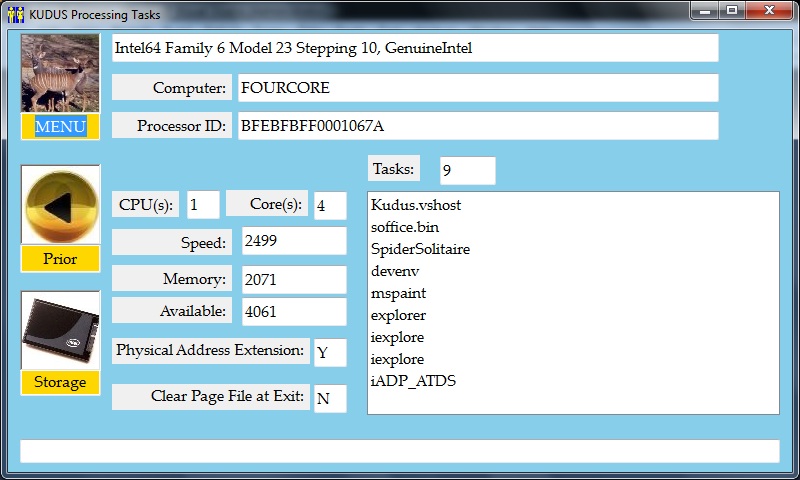Pick mspaint from the task list
Screen dimensions: 800x480
click(398, 293)
